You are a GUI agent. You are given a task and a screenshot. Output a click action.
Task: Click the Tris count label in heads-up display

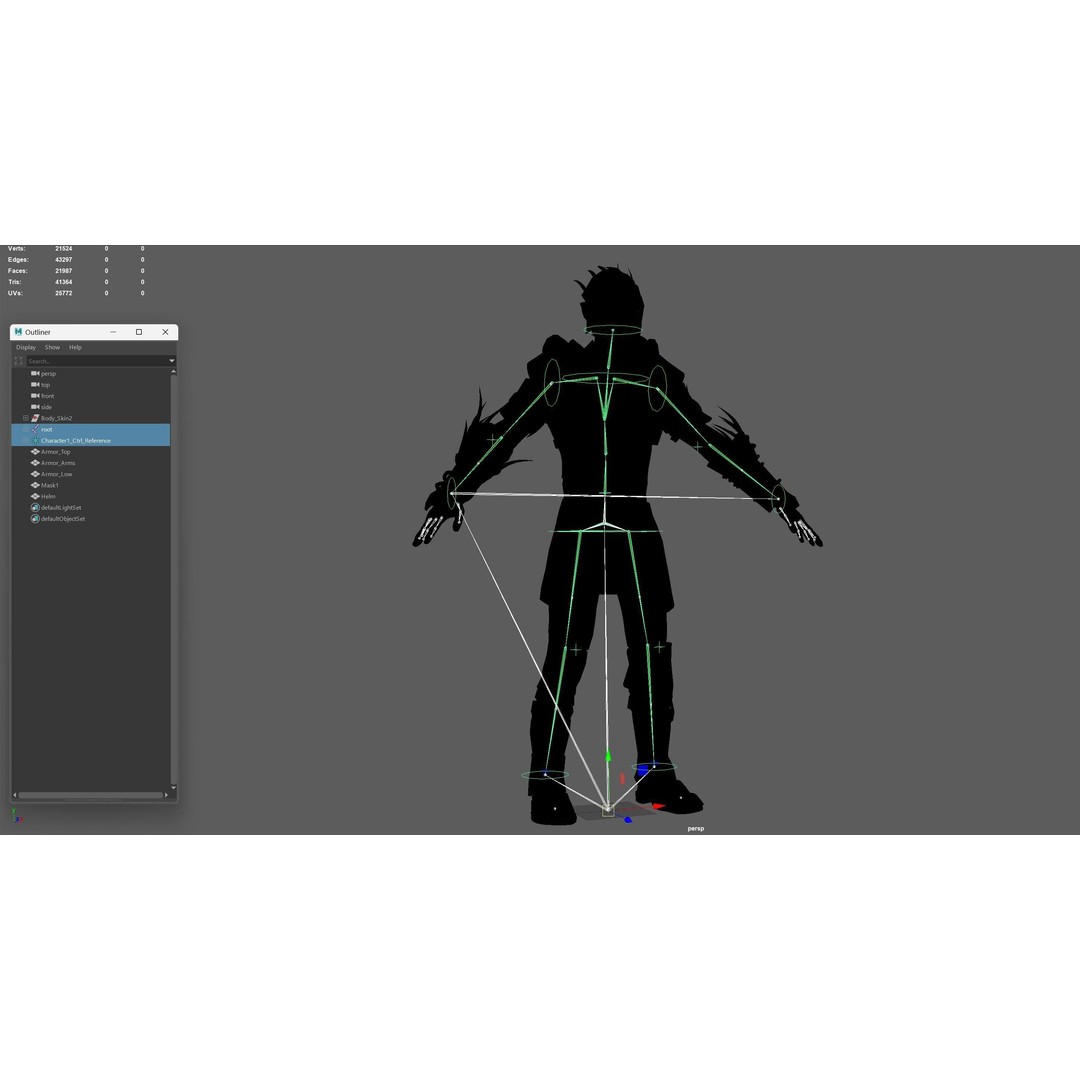pyautogui.click(x=14, y=282)
